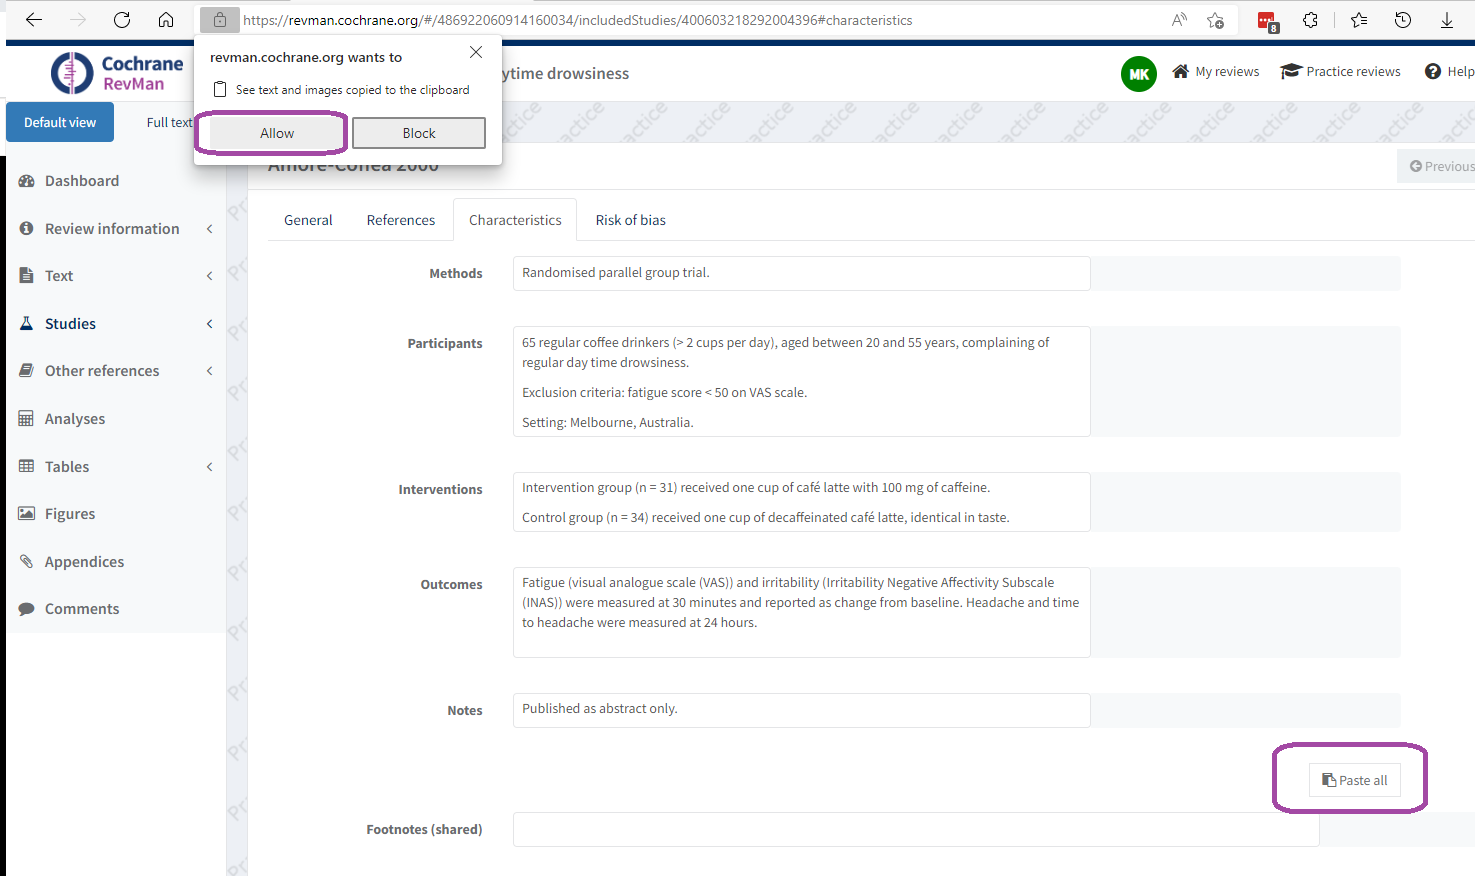Open Practice reviews link
Screen dimensions: 1475x876
(x=1341, y=72)
